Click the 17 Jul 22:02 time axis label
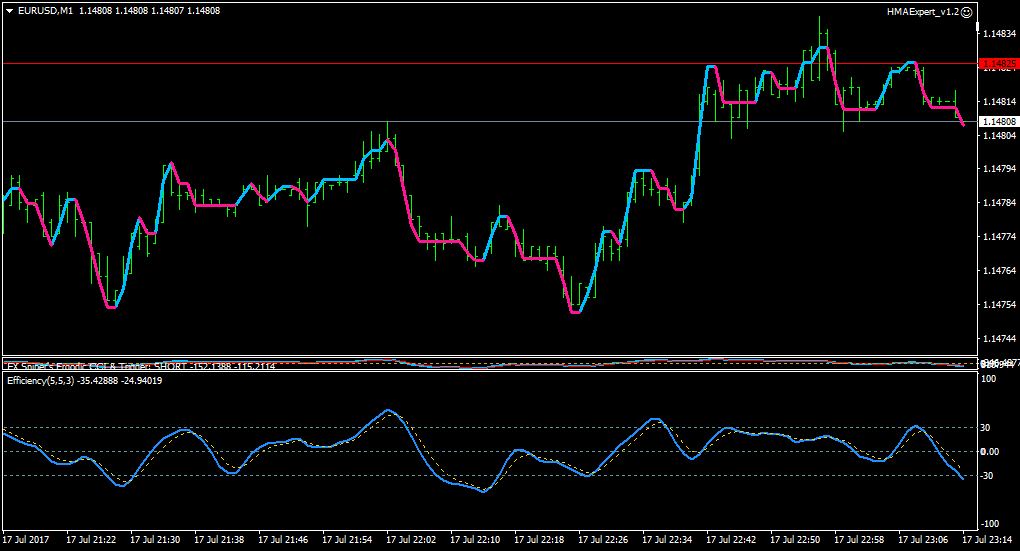The image size is (1020, 551). [x=411, y=539]
